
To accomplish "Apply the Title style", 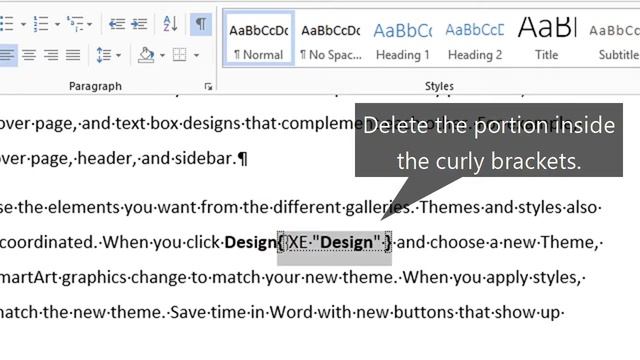I will coord(547,39).
